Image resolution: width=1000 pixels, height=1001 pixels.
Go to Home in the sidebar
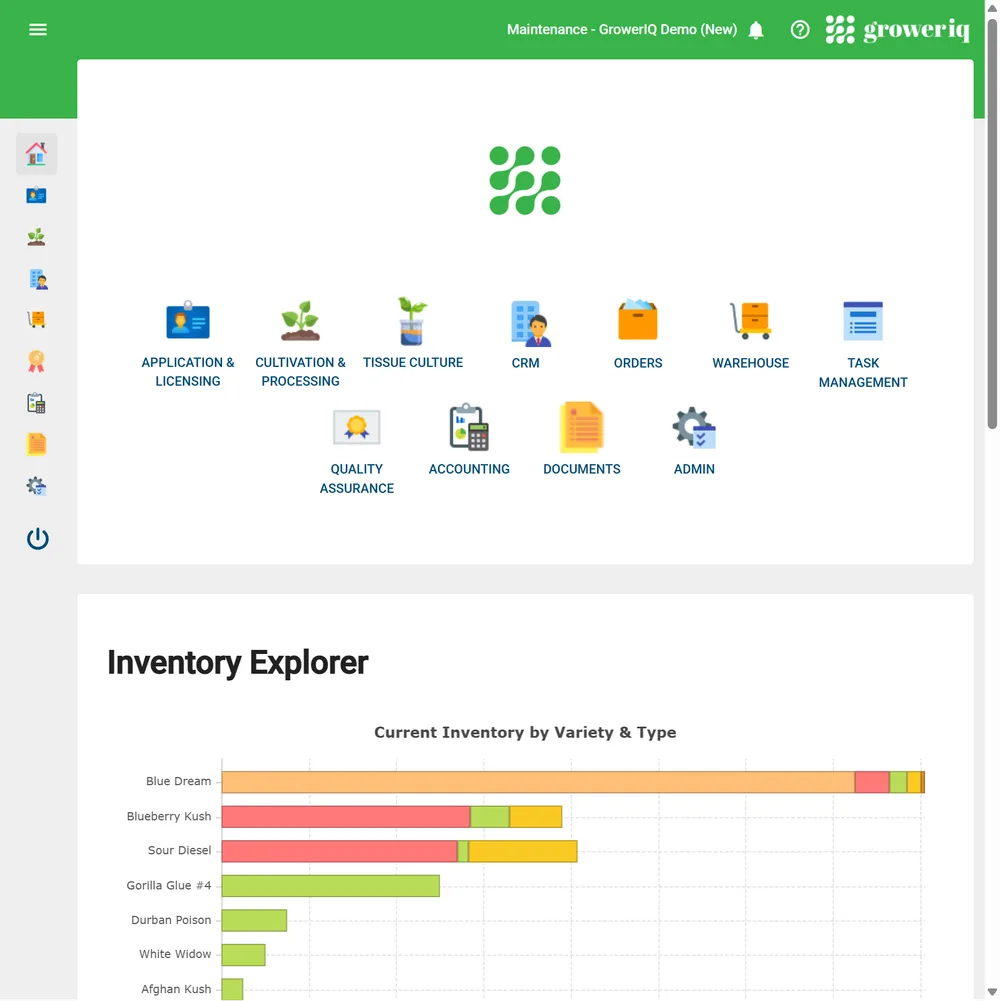(36, 154)
